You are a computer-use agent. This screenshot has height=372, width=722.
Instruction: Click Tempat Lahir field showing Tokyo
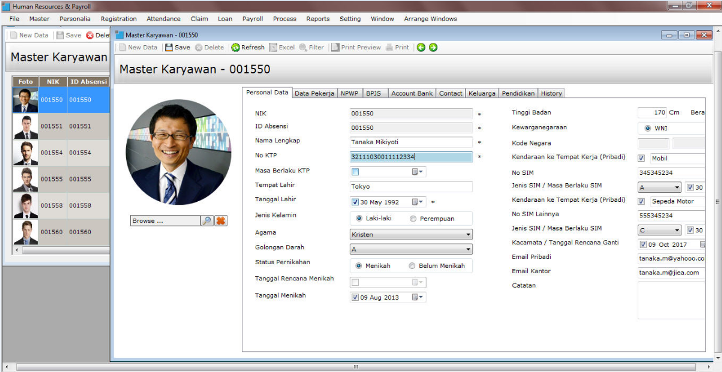[411, 186]
